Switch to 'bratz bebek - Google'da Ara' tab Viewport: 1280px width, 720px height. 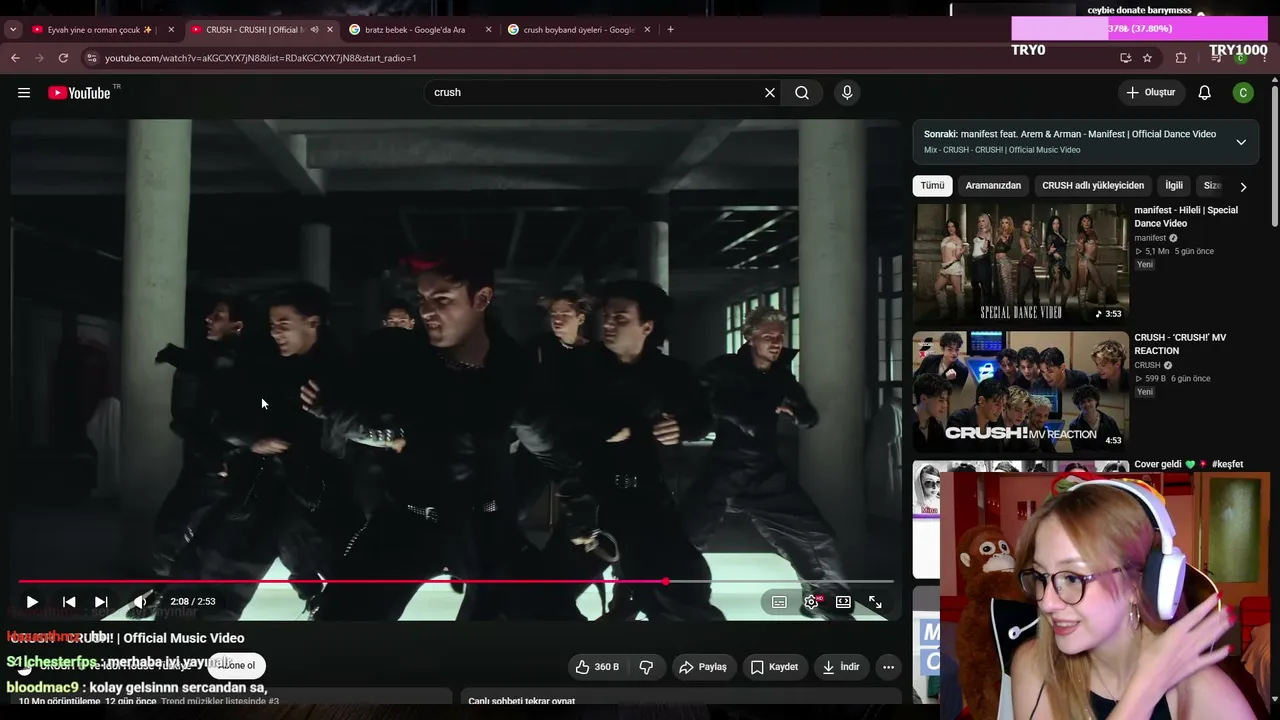(x=414, y=30)
